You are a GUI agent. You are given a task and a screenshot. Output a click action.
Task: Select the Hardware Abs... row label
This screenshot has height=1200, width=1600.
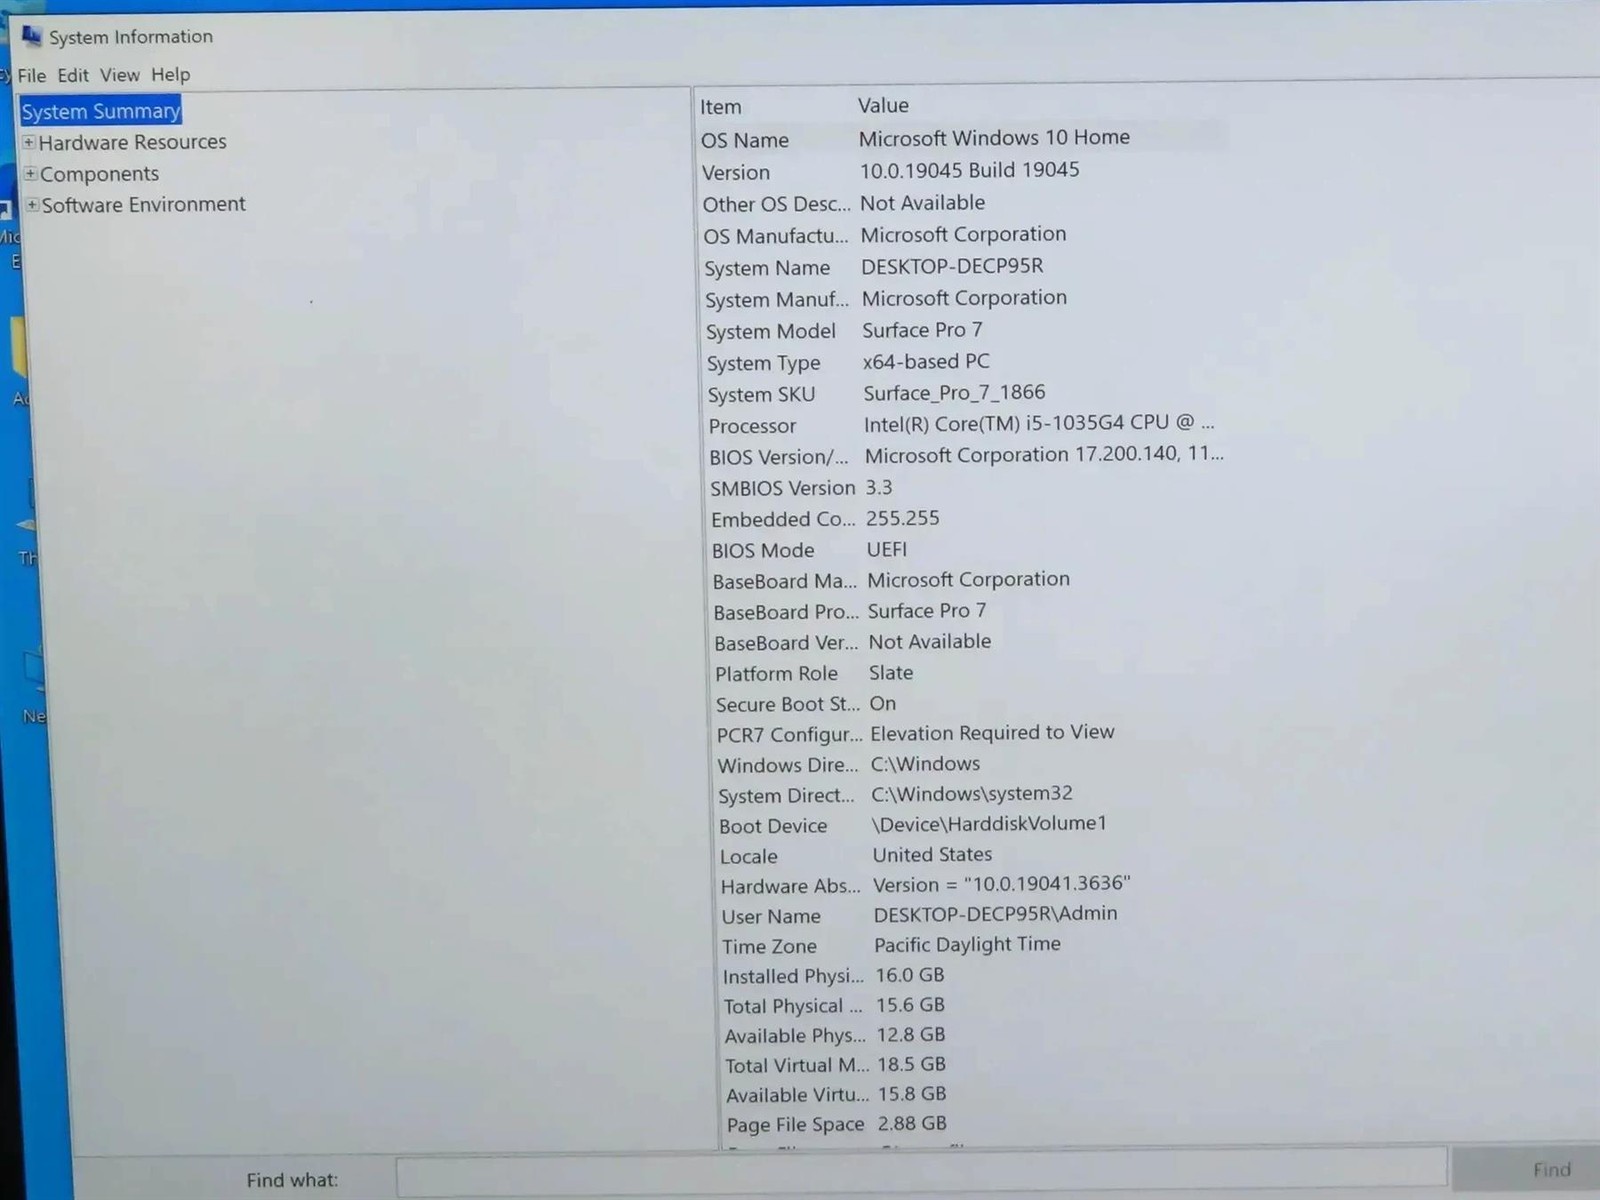click(790, 887)
